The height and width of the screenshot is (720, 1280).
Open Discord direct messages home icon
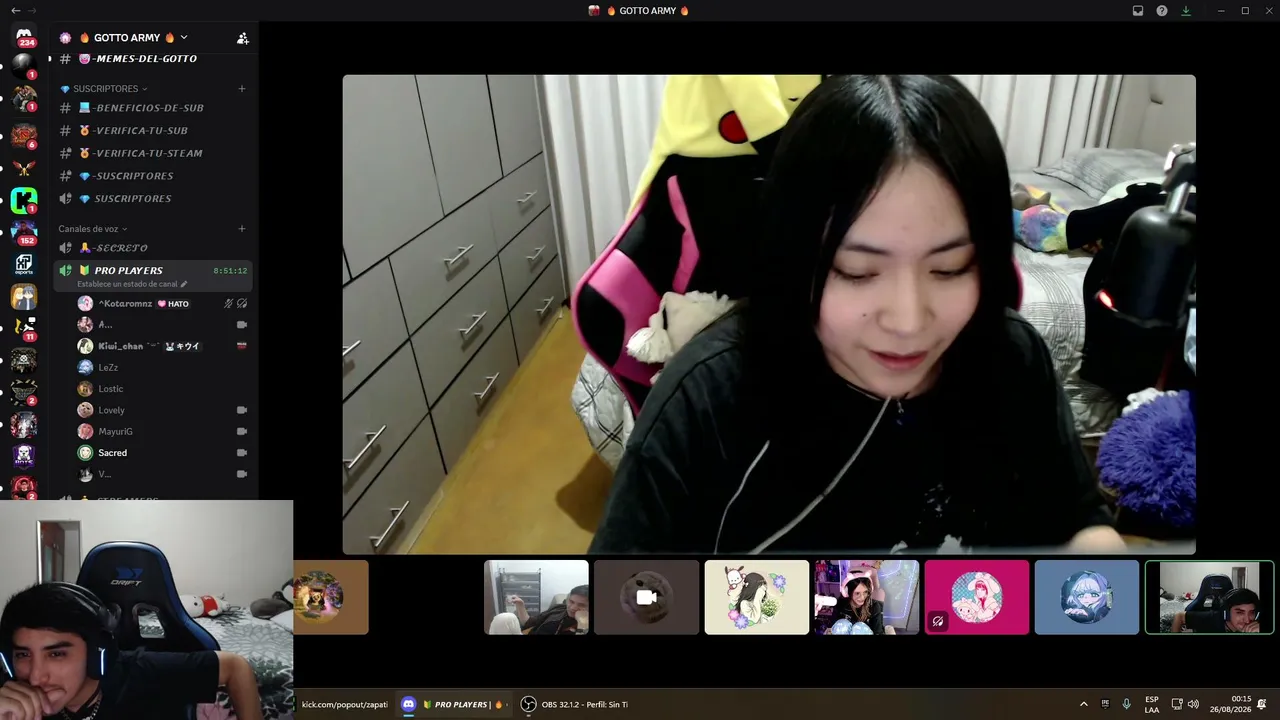(x=24, y=38)
